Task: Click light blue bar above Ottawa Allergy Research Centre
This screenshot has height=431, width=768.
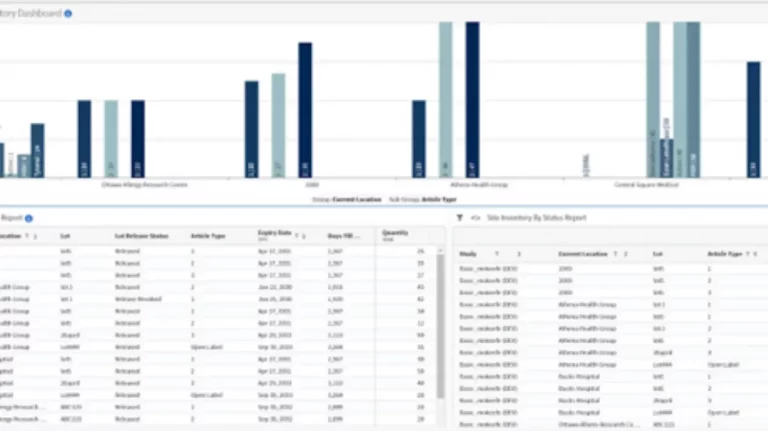Action: [111, 138]
